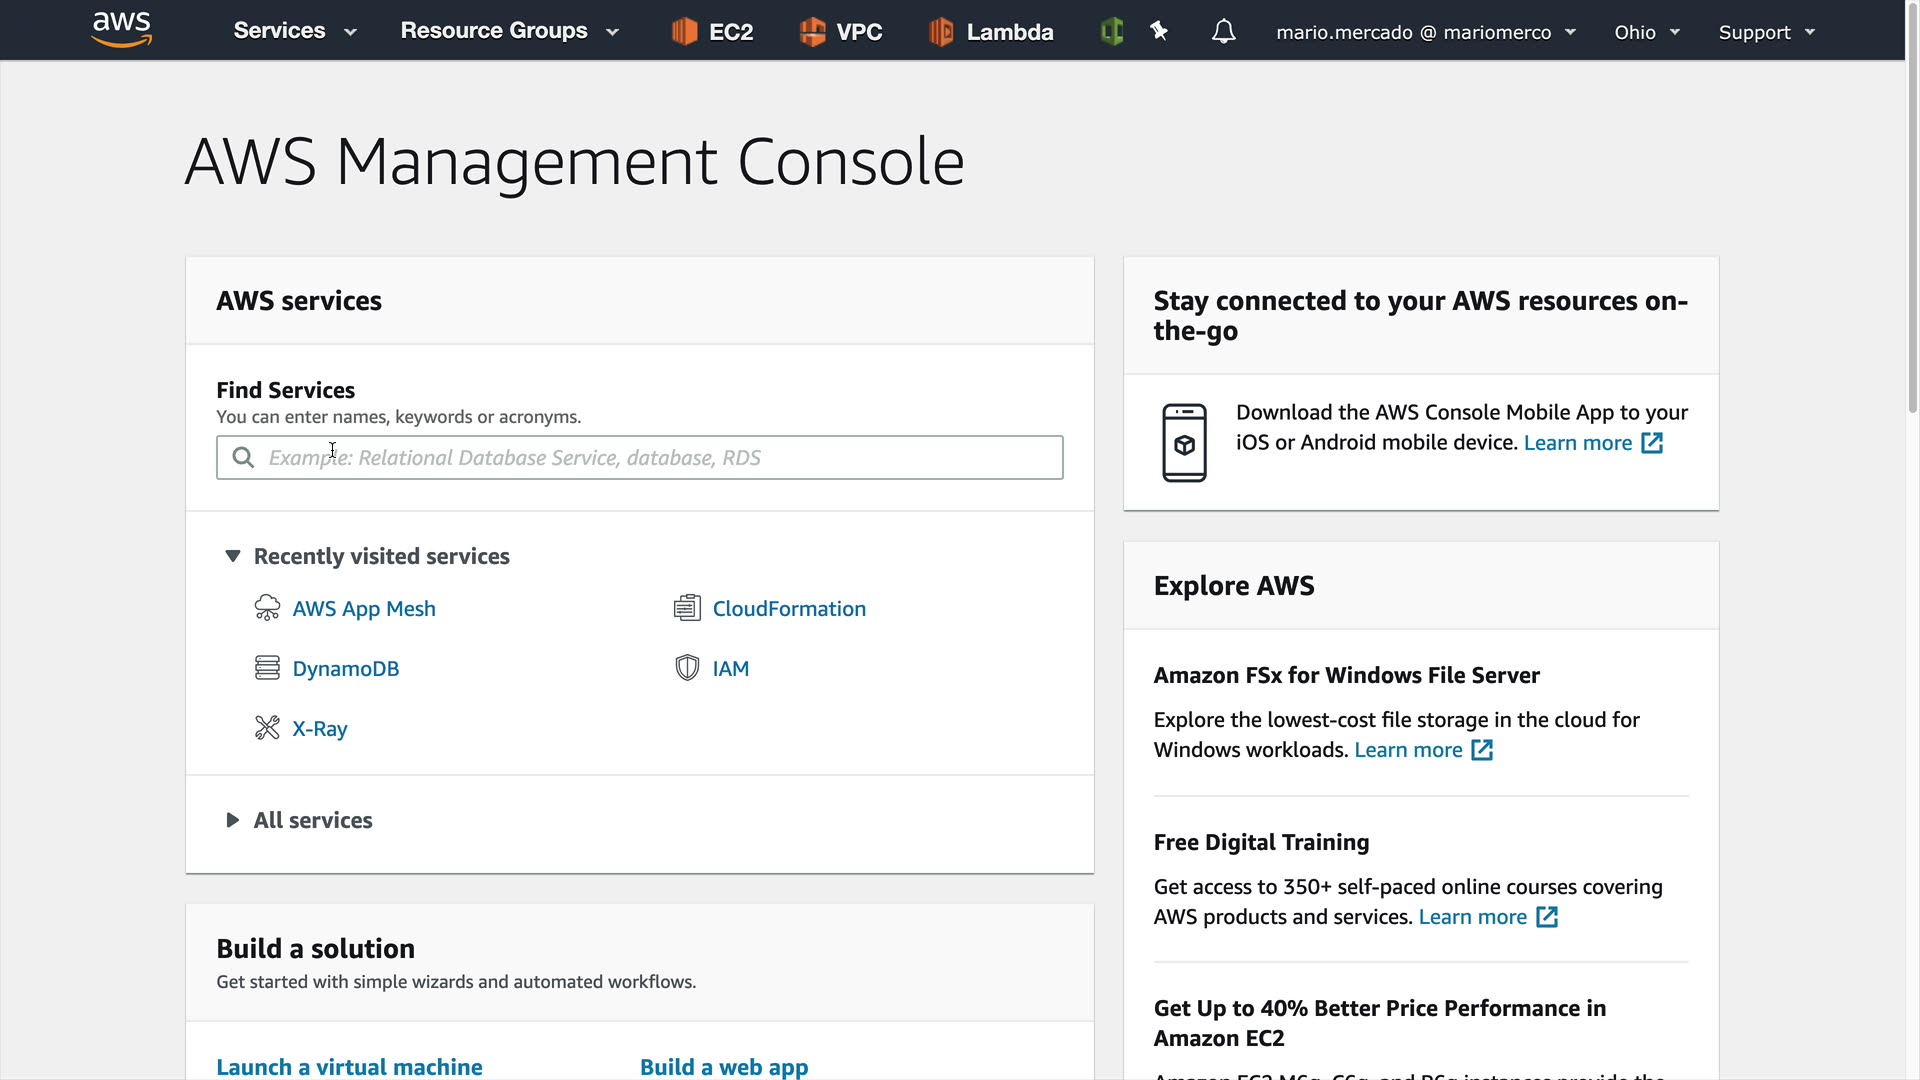
Task: Open the Resource Groups dropdown
Action: (x=509, y=31)
